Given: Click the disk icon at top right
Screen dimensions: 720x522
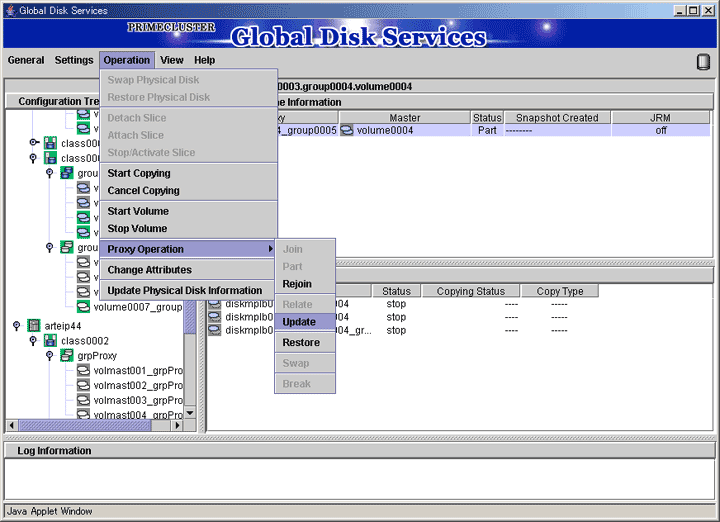Looking at the screenshot, I should (703, 62).
